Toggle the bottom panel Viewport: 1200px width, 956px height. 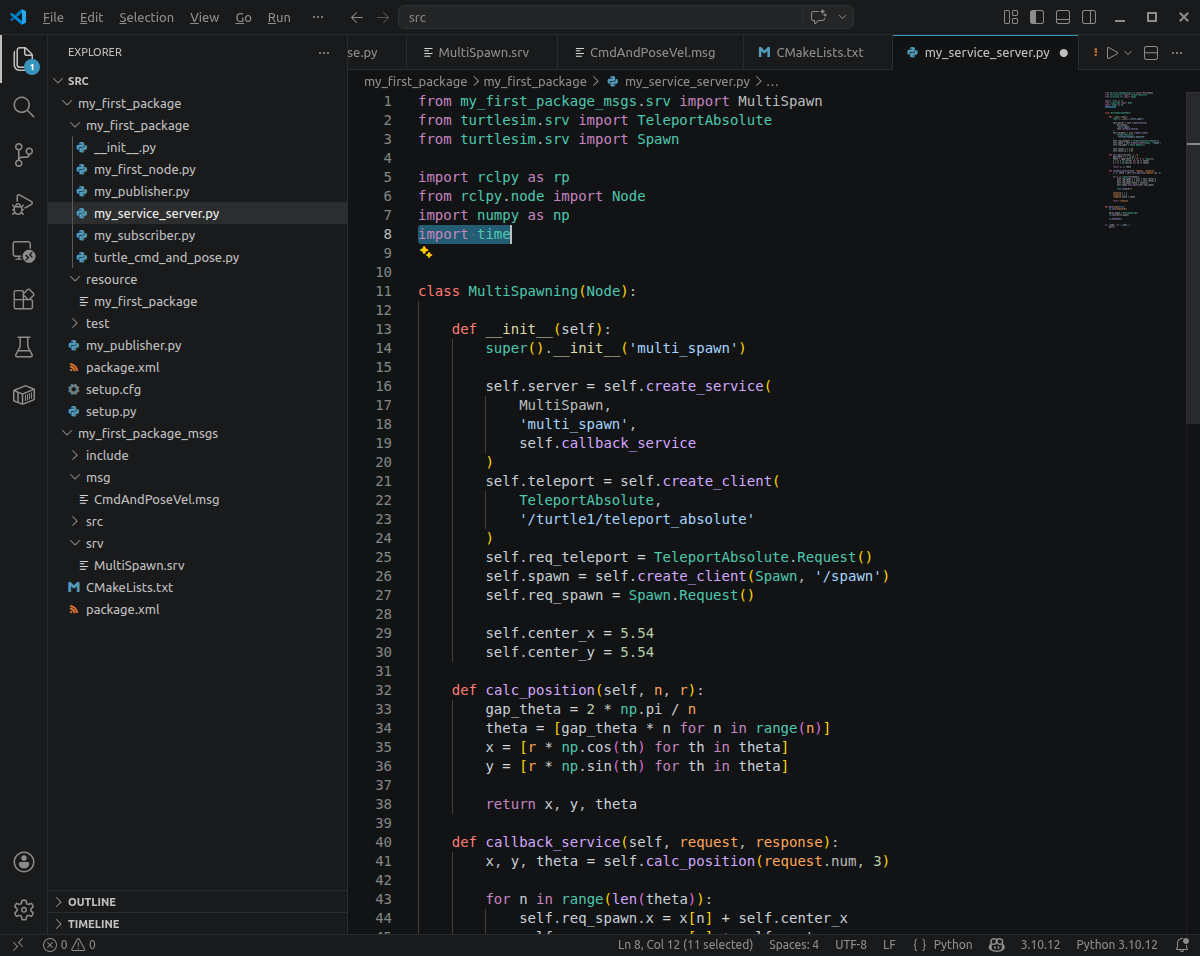click(1063, 17)
